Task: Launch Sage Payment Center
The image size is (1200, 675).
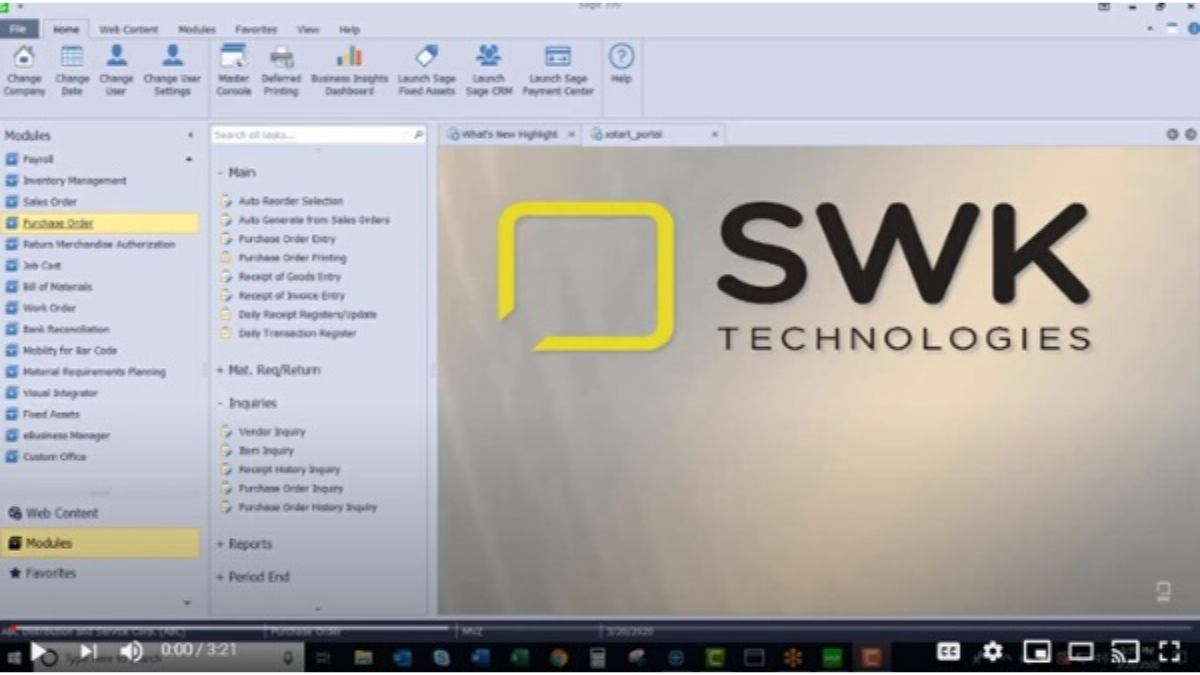Action: click(x=558, y=70)
